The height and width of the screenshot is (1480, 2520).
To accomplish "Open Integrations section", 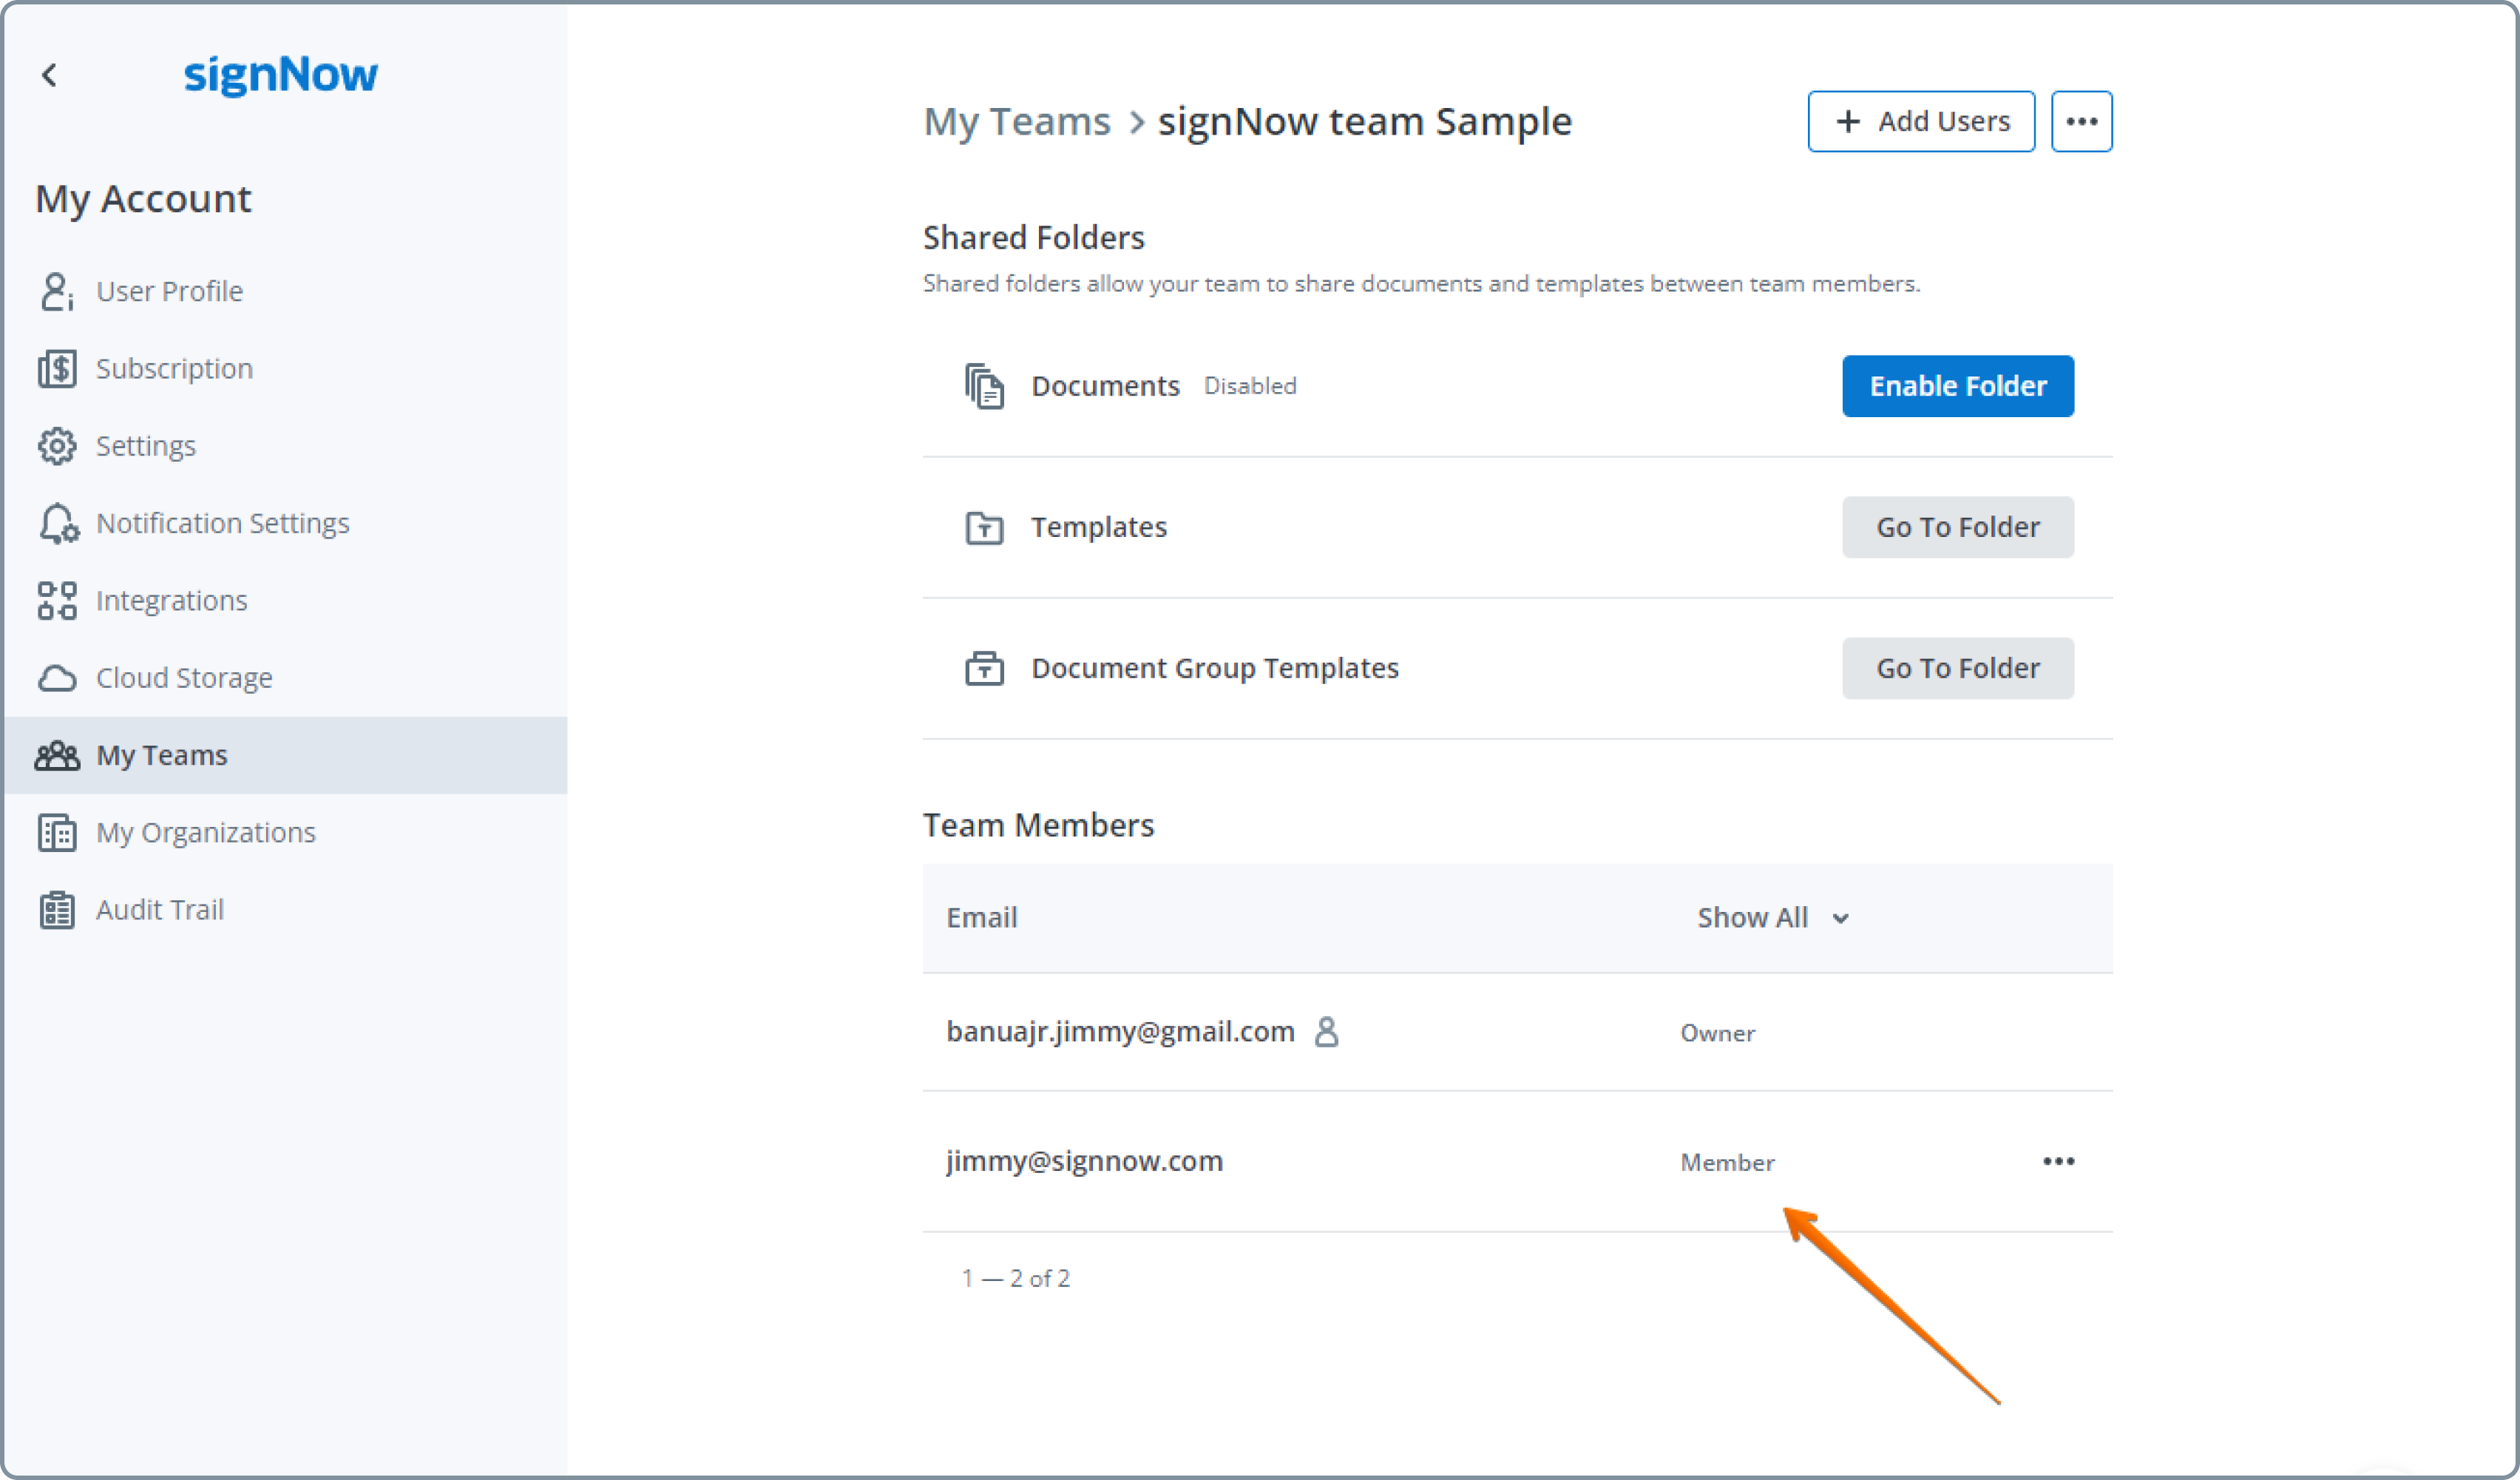I will 286,601.
